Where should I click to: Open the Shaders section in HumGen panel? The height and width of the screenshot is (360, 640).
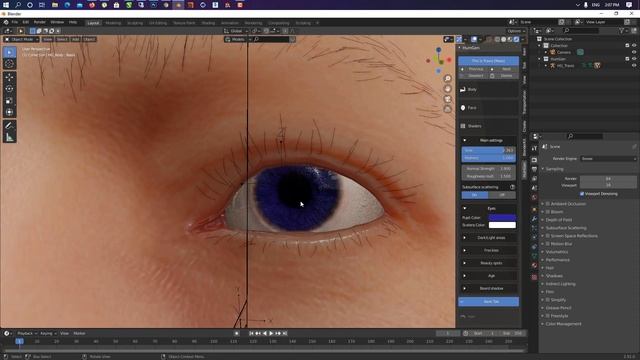click(x=488, y=126)
